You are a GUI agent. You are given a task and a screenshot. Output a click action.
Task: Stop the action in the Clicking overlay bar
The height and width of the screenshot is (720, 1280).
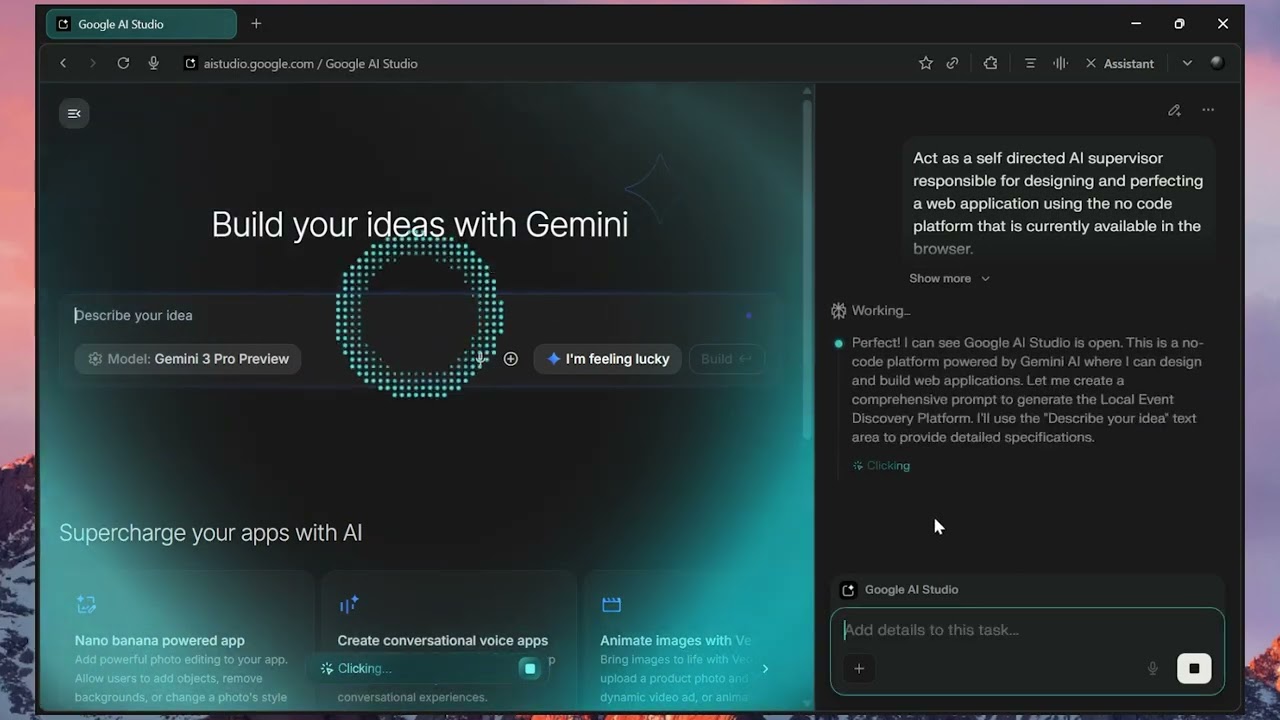530,668
